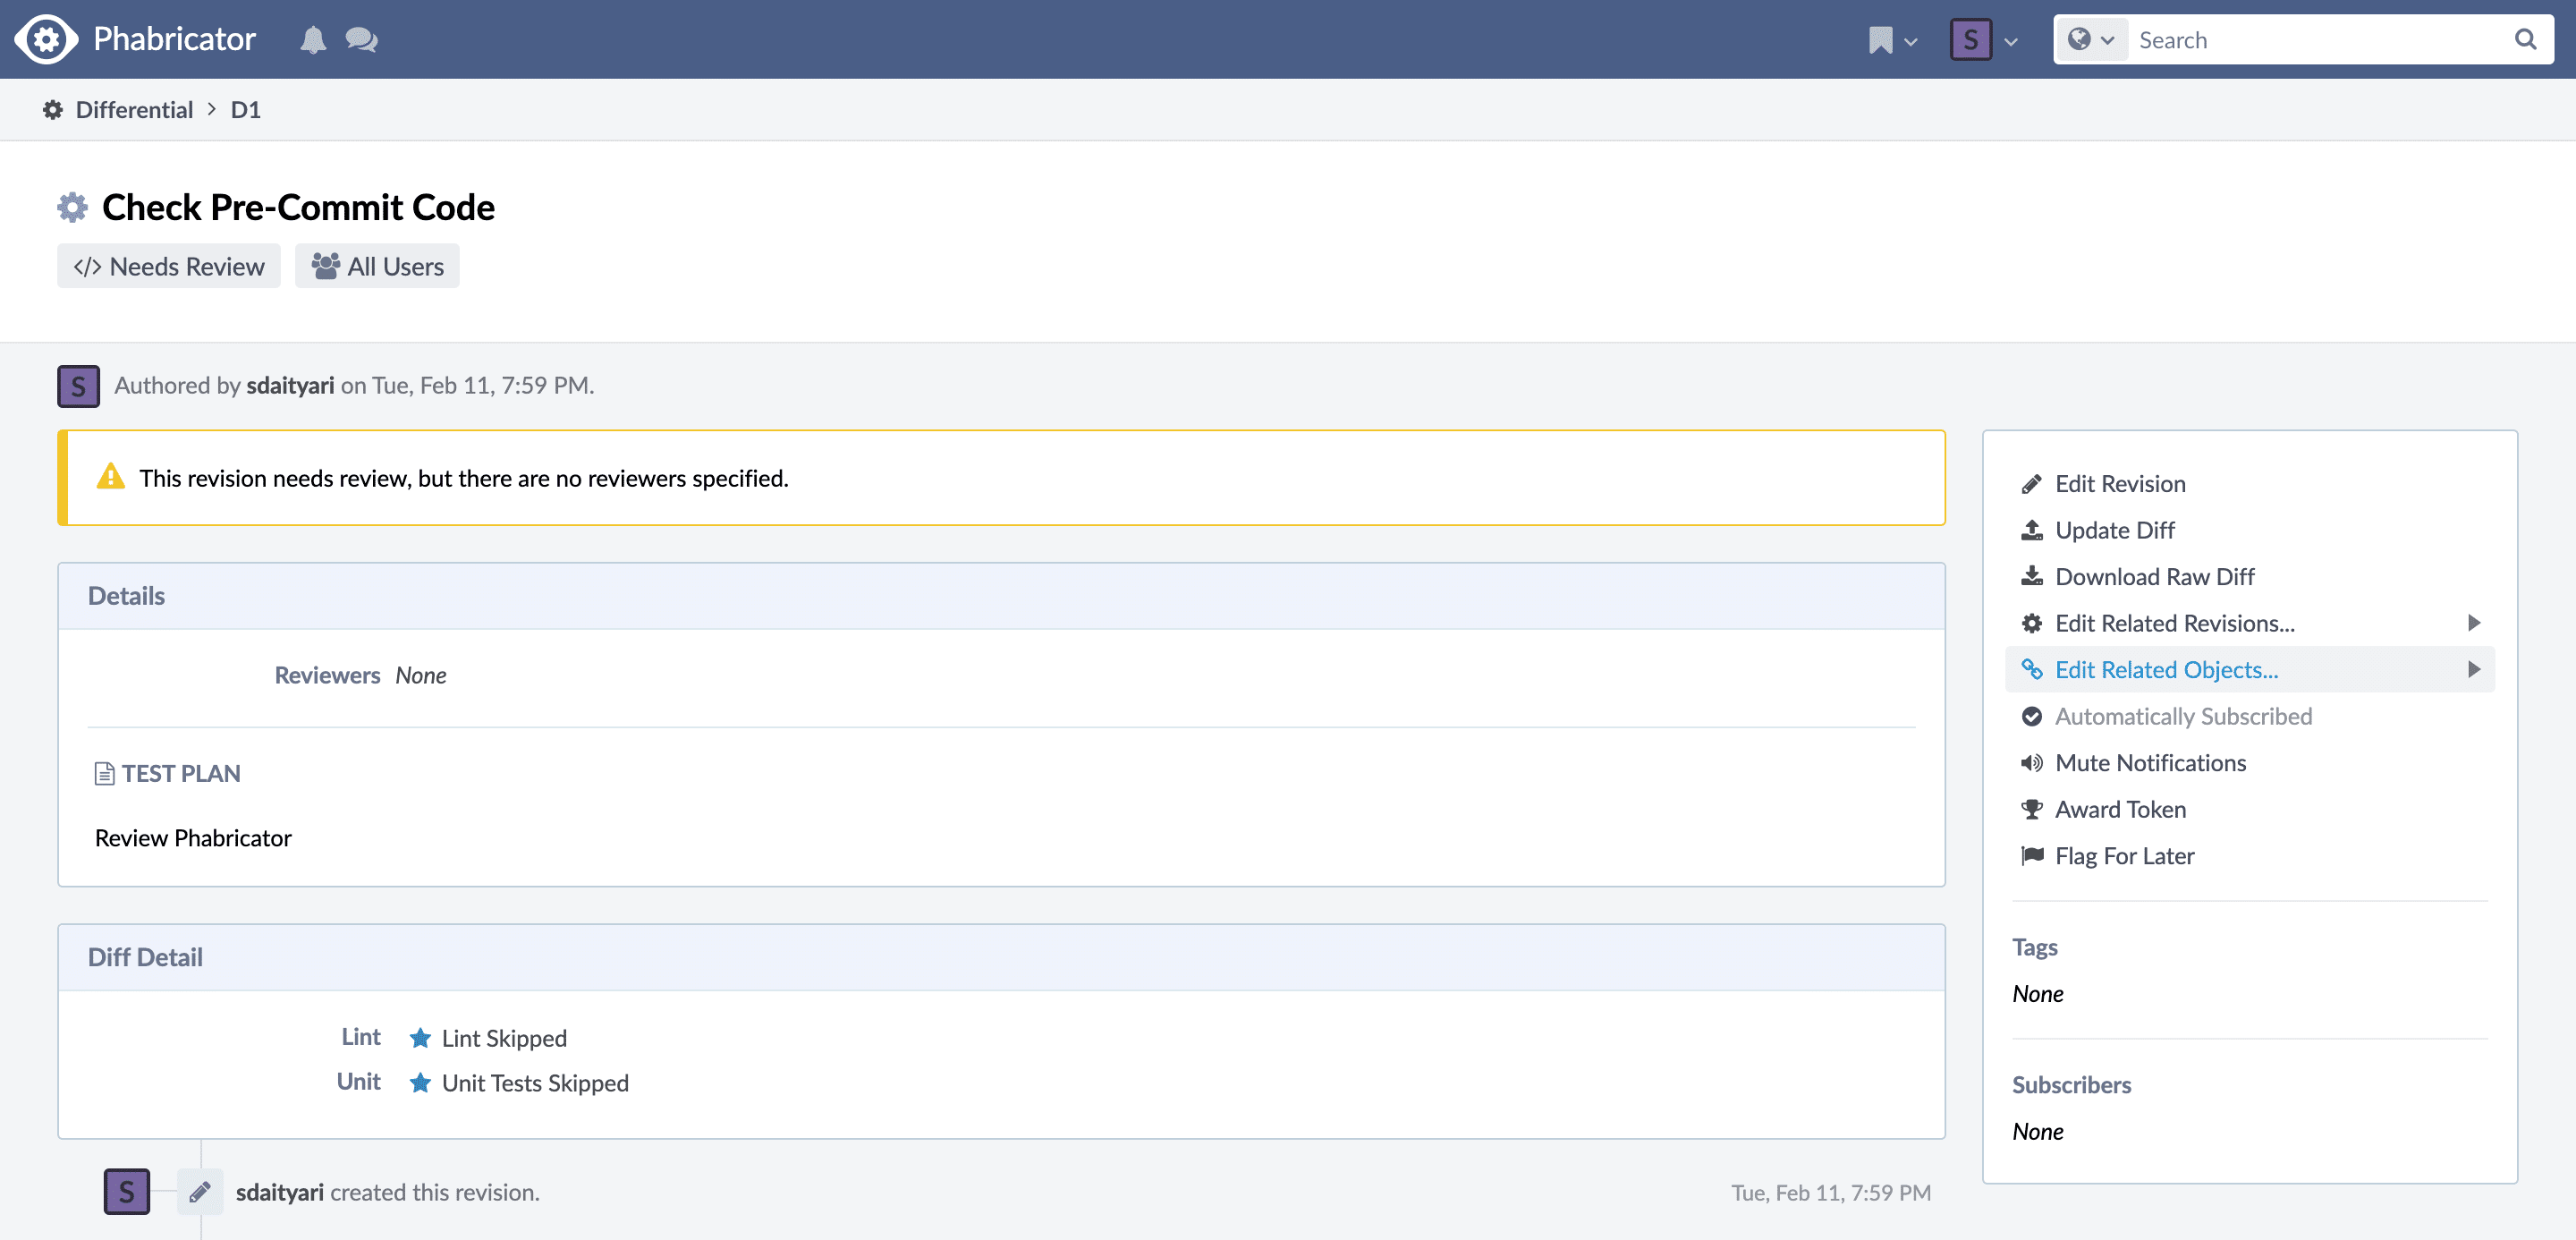Click the Flag For Later menu item
The width and height of the screenshot is (2576, 1240).
2123,855
